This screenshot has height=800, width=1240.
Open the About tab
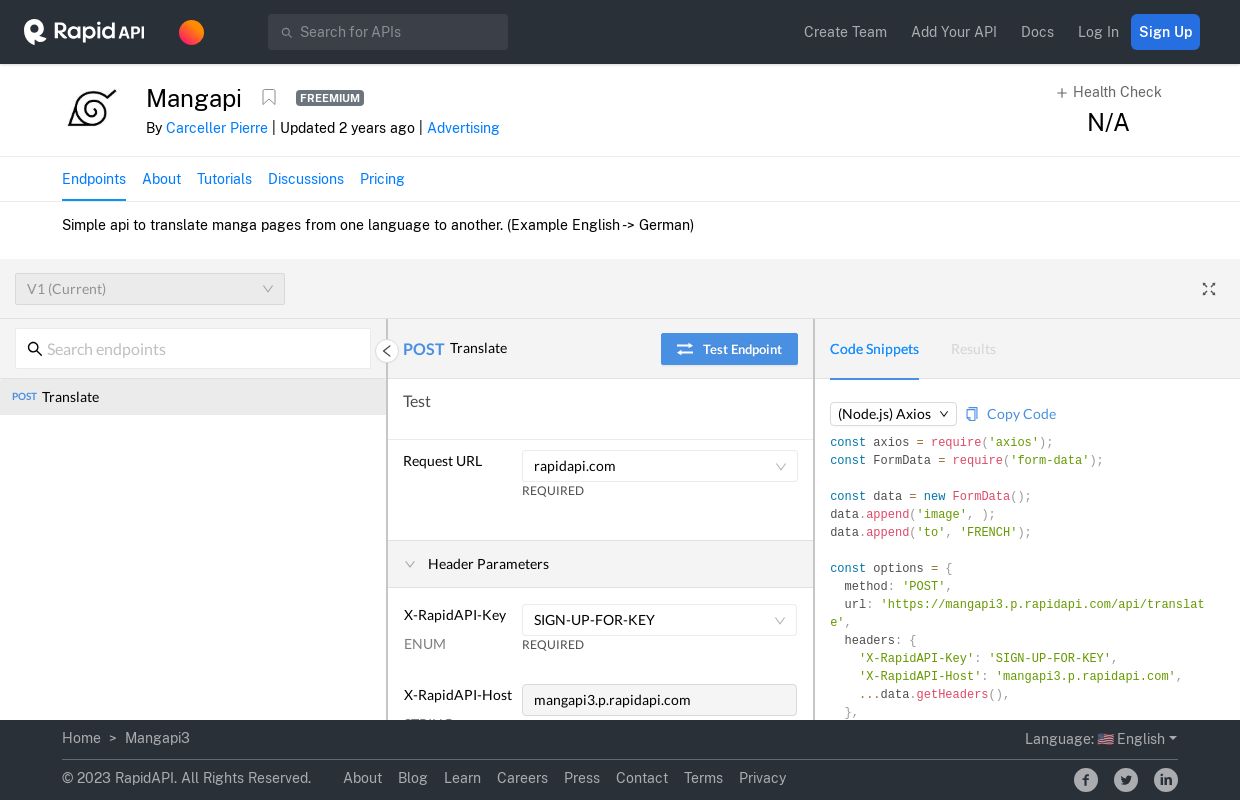pos(161,179)
